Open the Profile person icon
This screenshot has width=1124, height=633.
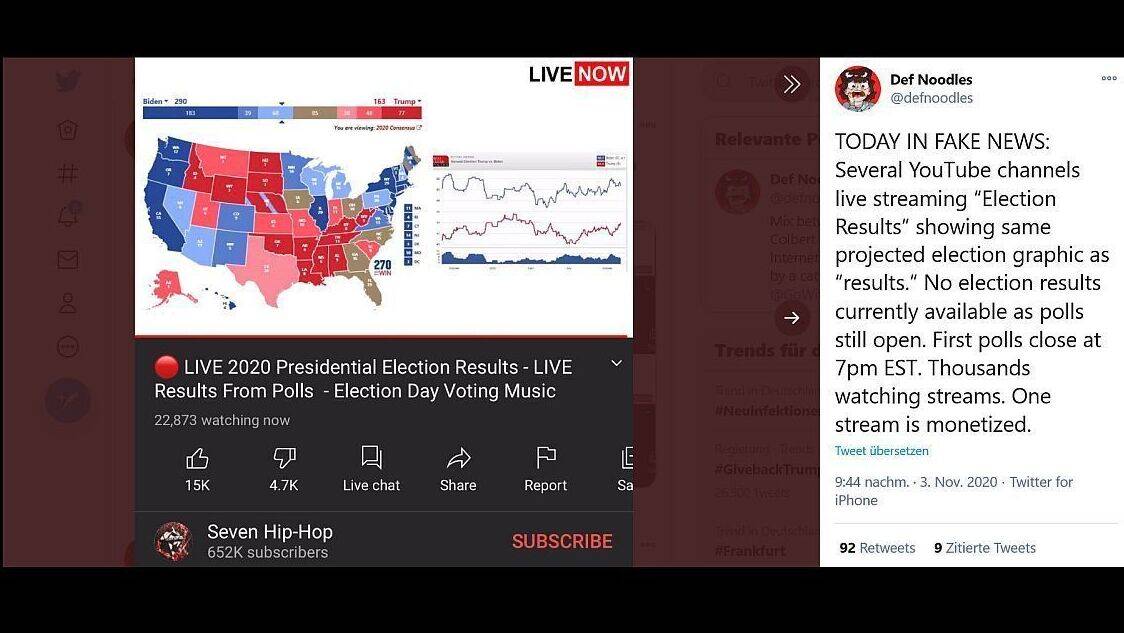(68, 303)
